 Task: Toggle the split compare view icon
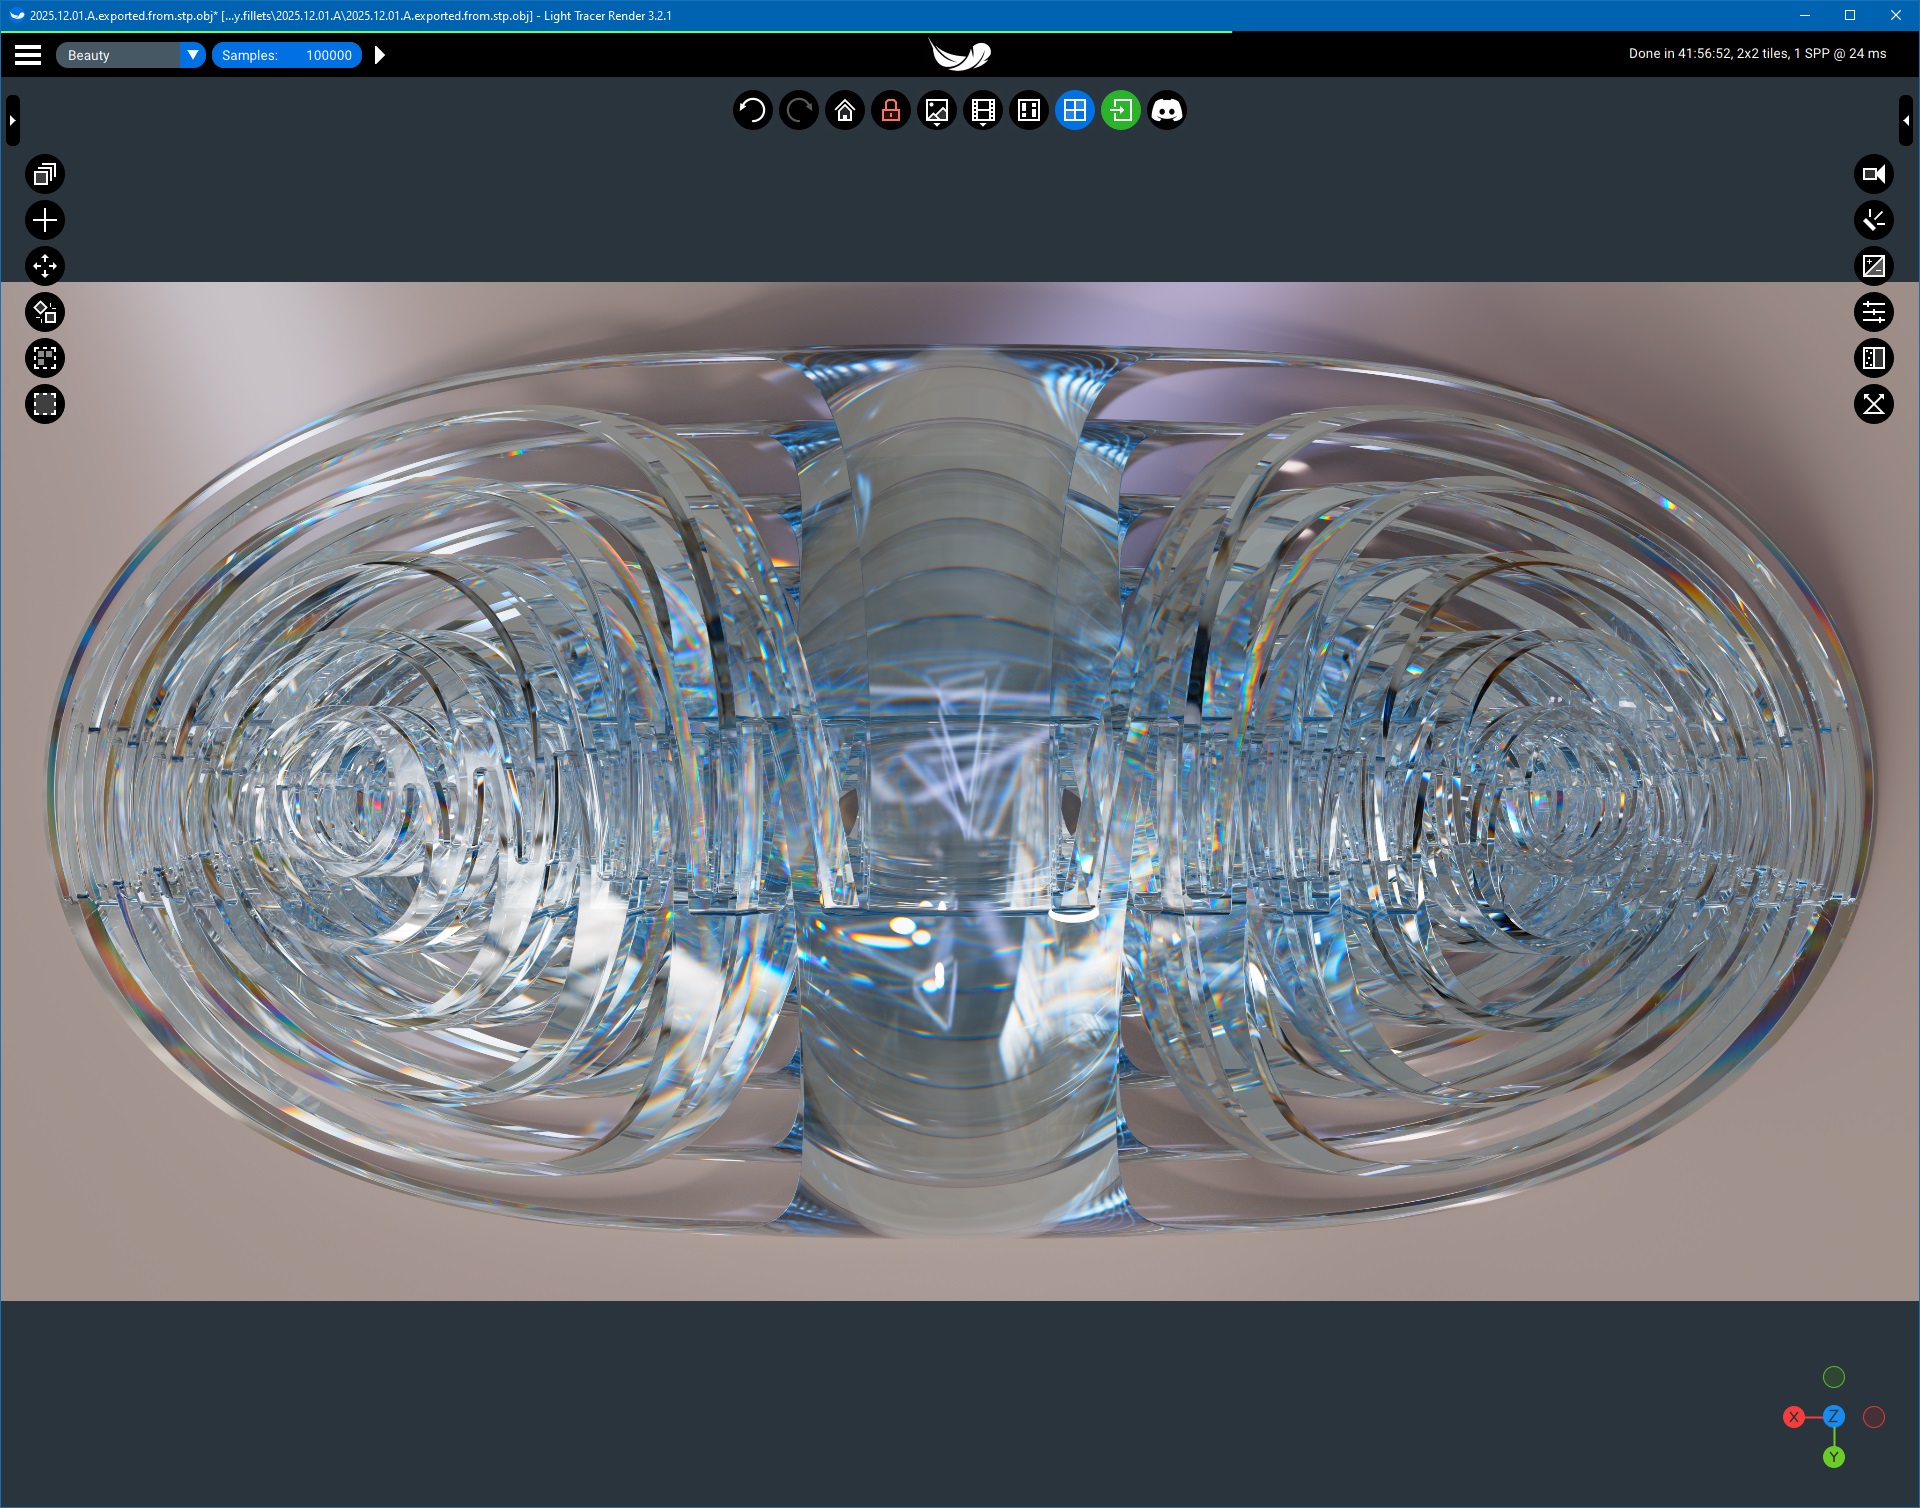click(x=1873, y=358)
